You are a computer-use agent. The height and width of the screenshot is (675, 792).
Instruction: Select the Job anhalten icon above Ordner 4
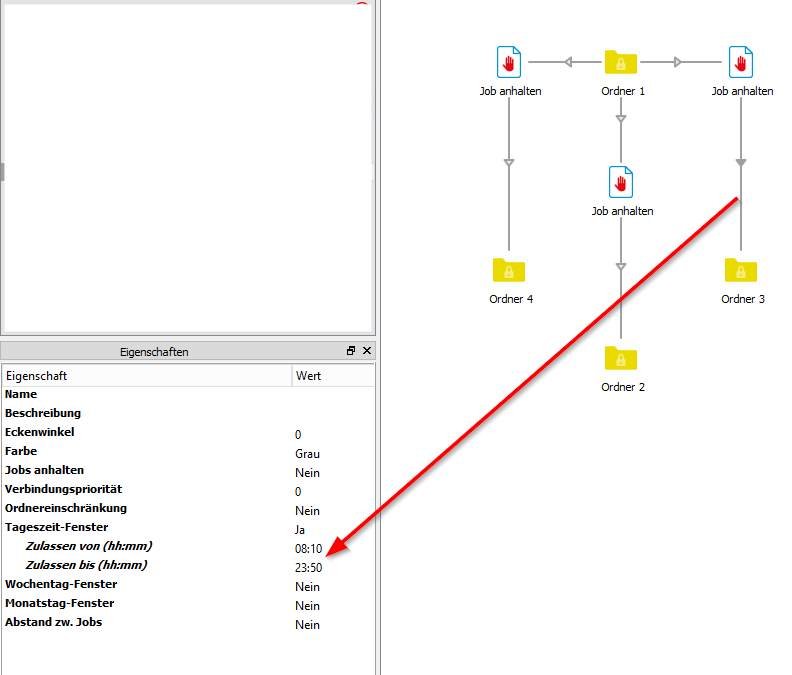click(x=509, y=62)
